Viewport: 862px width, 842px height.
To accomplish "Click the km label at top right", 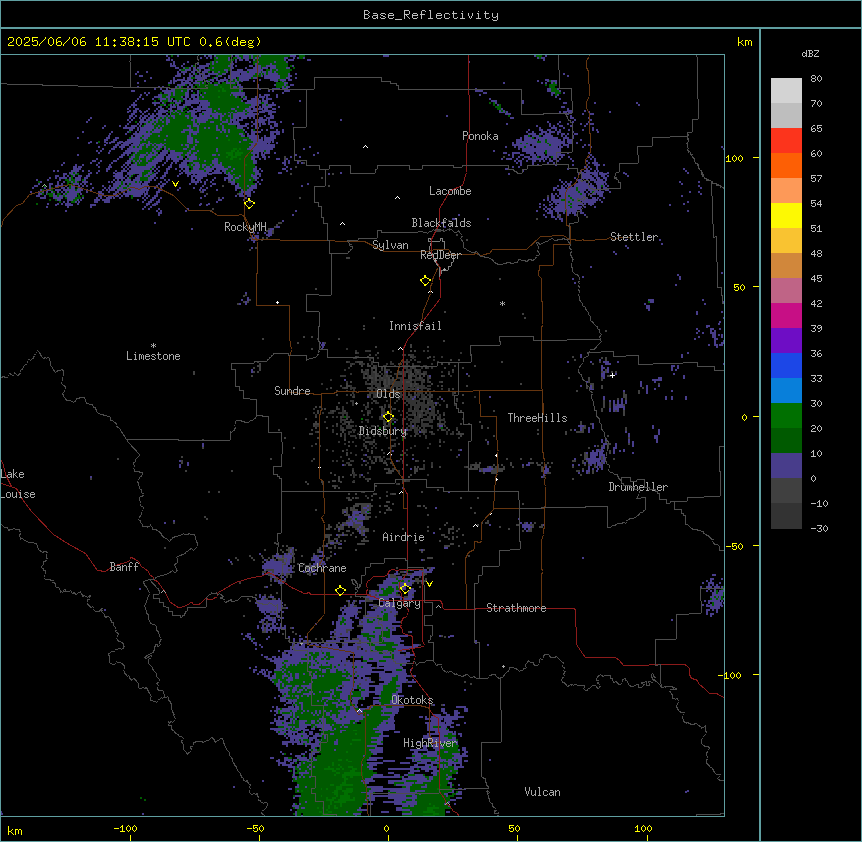I will 744,42.
